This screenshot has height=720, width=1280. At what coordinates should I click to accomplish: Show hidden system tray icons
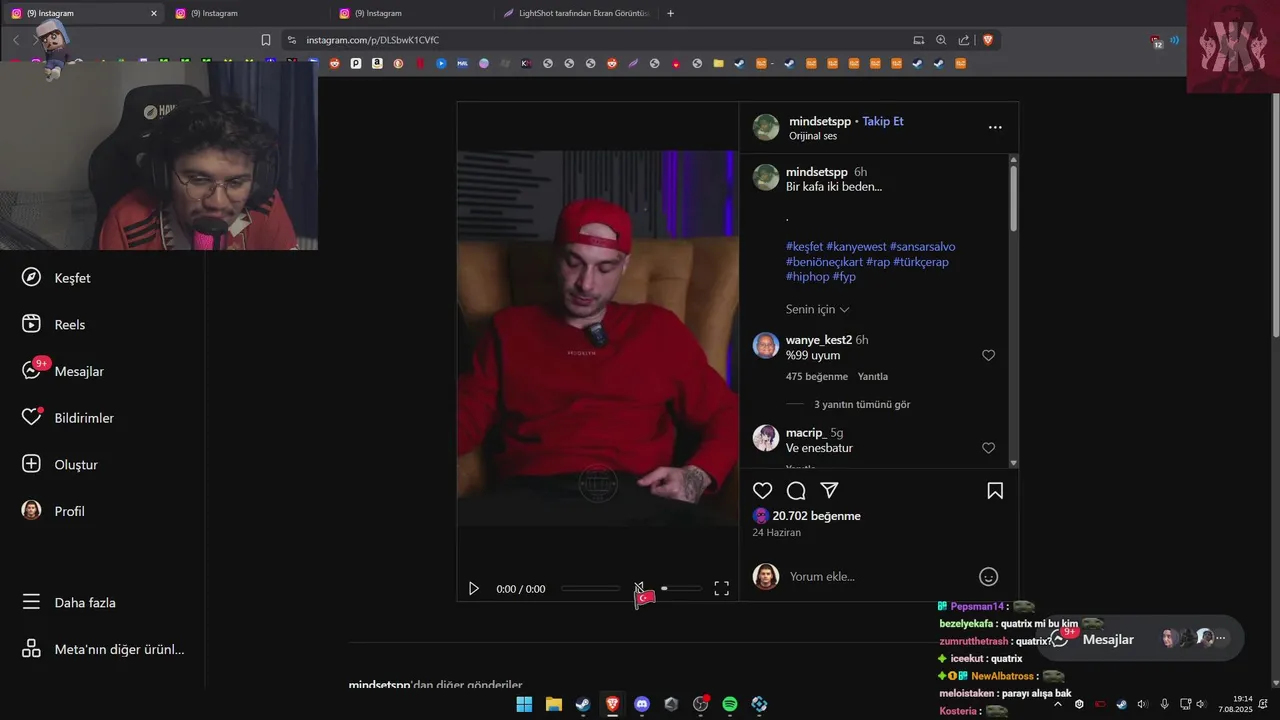tap(1058, 704)
